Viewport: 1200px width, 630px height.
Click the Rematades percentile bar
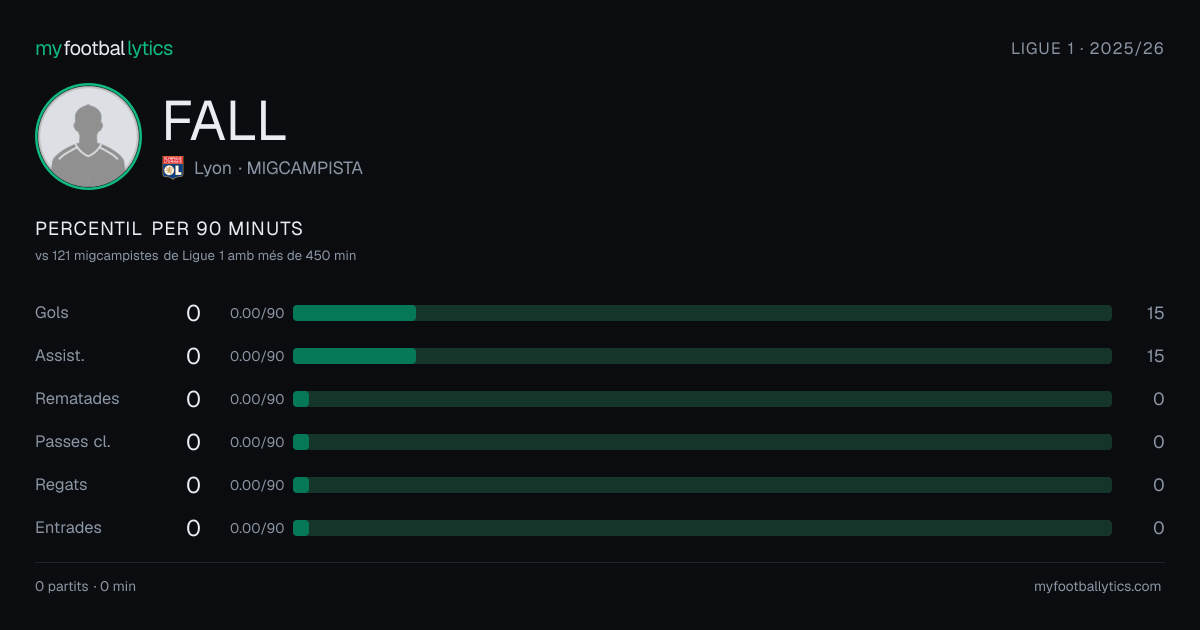(702, 399)
